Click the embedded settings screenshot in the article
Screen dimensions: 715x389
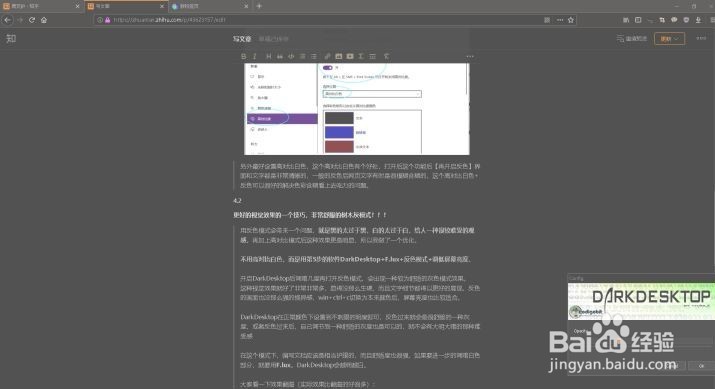point(357,109)
